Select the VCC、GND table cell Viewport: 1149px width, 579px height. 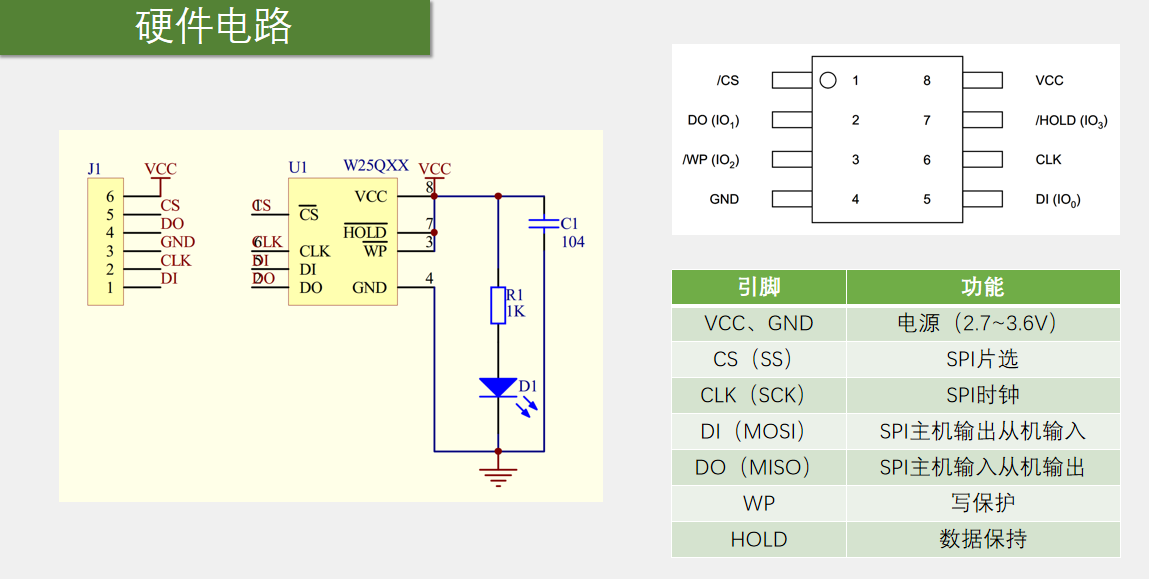[759, 323]
